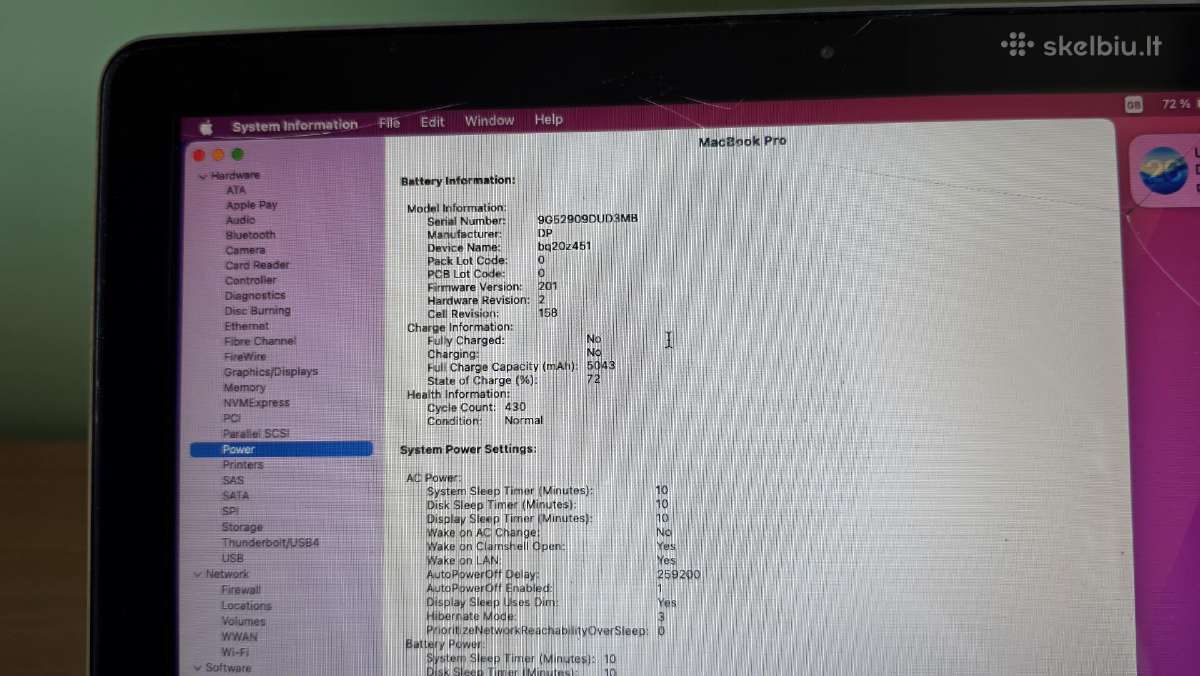Screen dimensions: 1200x676
Task: Select Disc Burning in the sidebar
Action: tap(257, 311)
